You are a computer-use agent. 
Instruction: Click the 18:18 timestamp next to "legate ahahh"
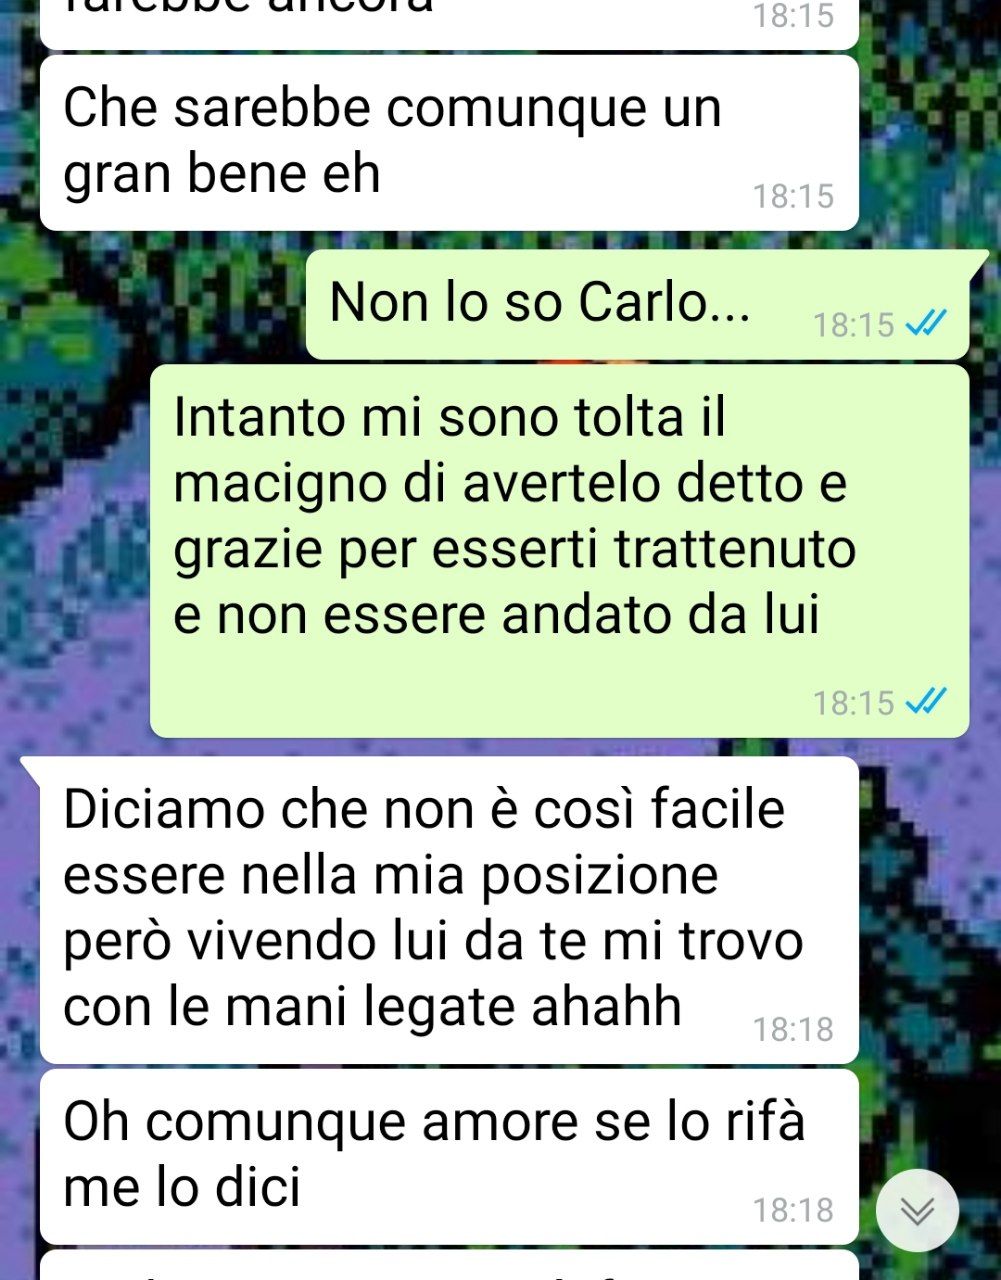793,1029
